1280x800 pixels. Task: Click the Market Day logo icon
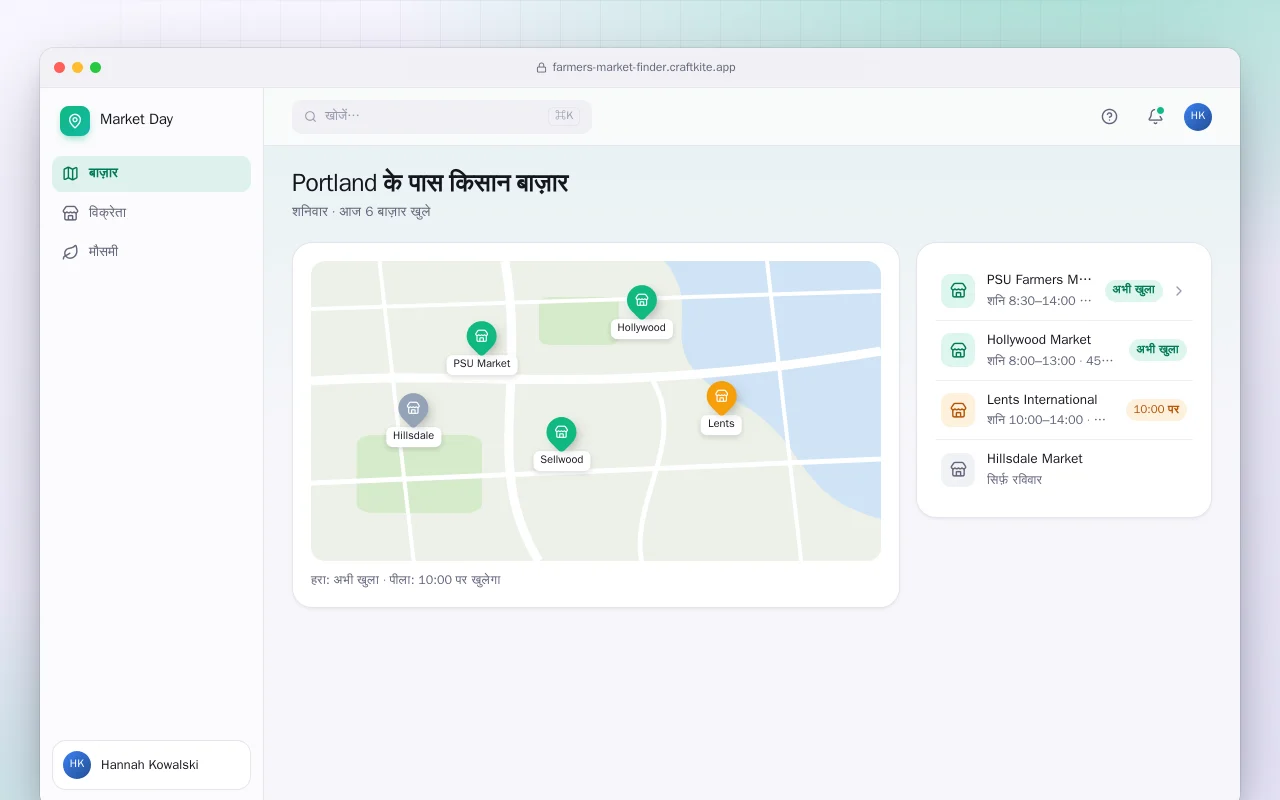pyautogui.click(x=75, y=121)
